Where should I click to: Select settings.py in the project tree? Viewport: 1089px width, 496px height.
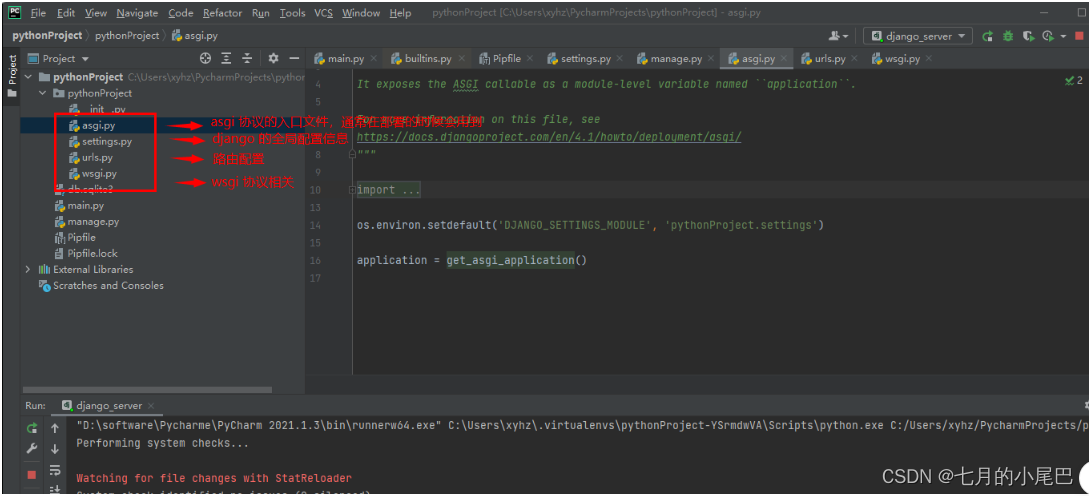[x=106, y=141]
